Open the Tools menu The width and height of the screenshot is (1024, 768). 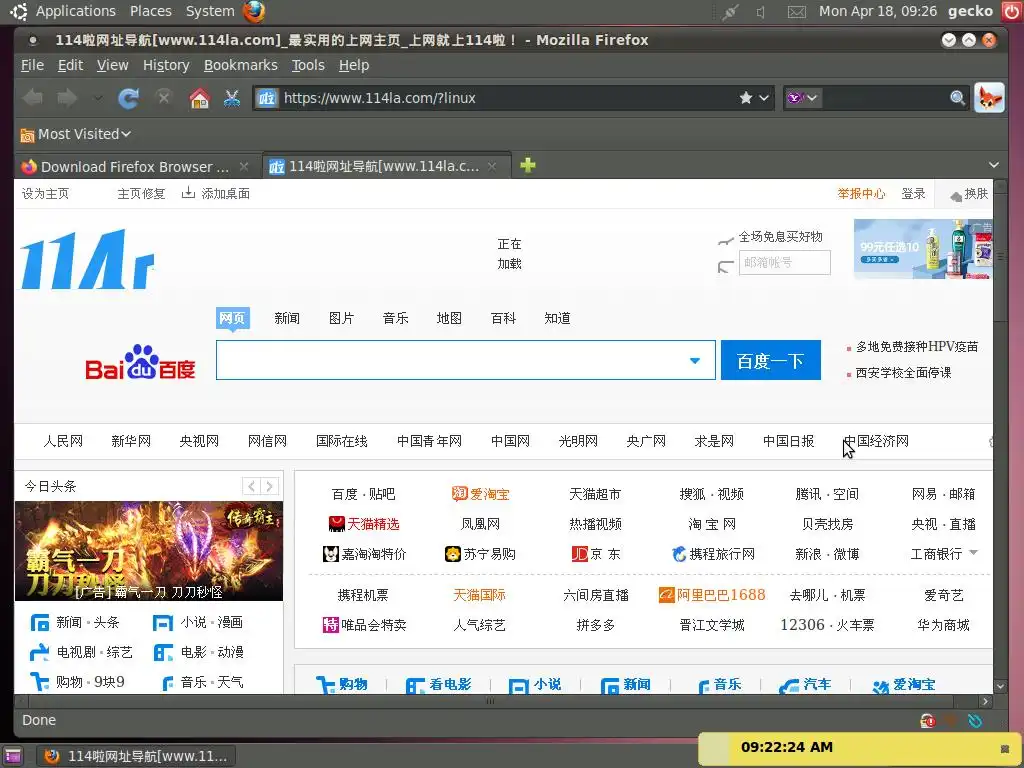coord(308,65)
